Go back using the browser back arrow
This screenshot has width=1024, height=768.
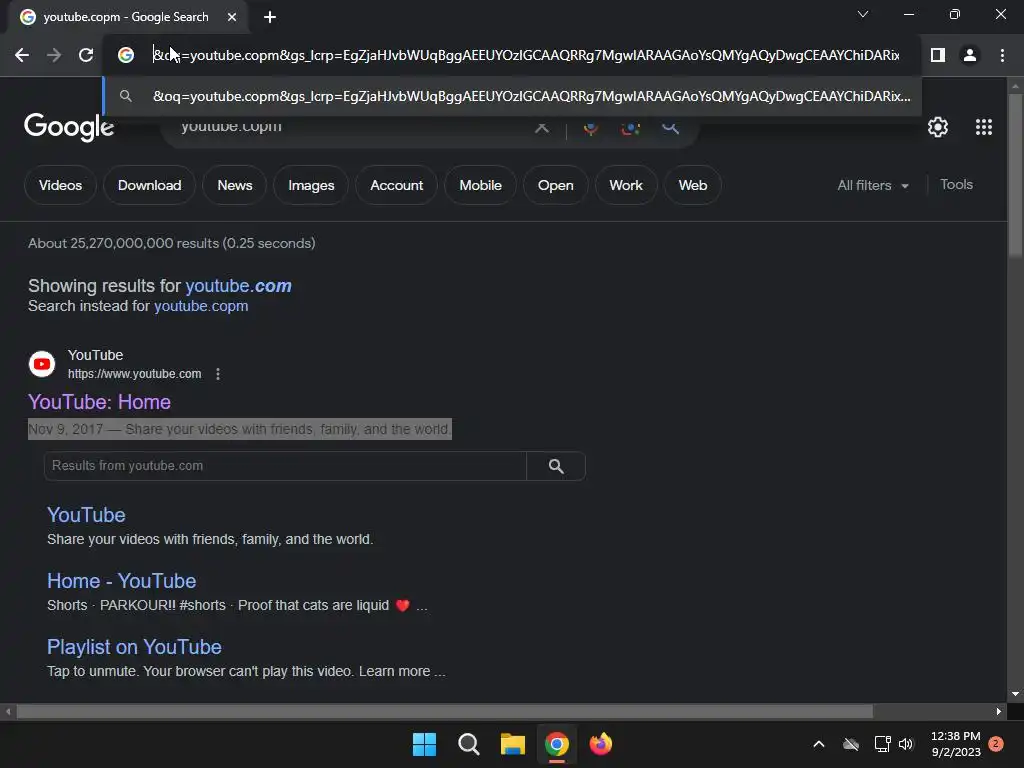[22, 56]
